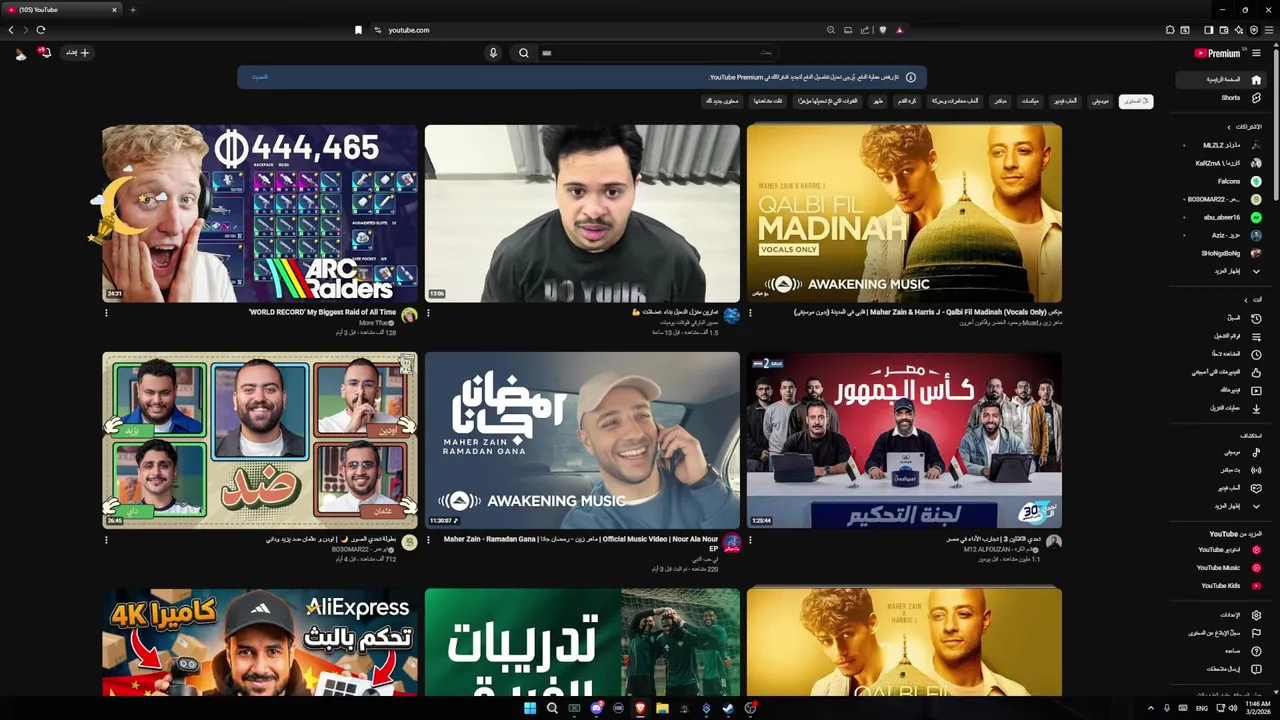Open options menu for WORLD RECORD video

pos(106,313)
